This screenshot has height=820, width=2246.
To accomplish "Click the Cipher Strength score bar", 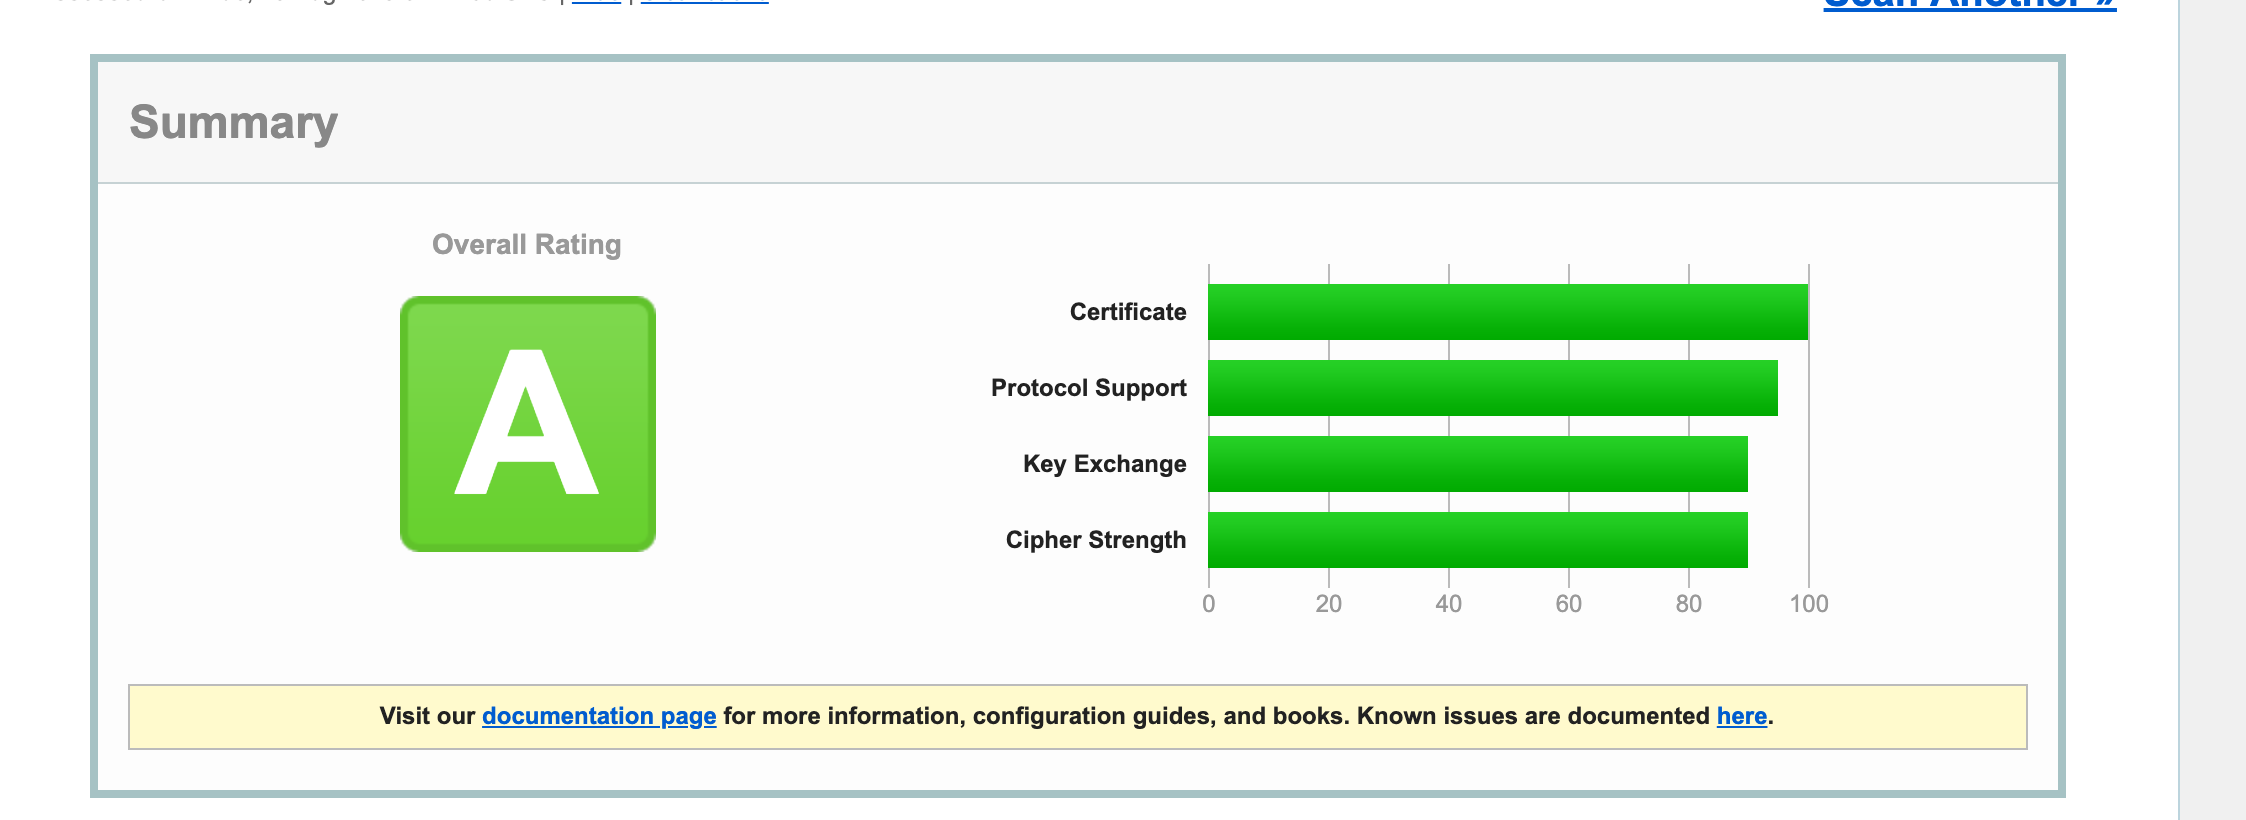I will click(x=1477, y=540).
